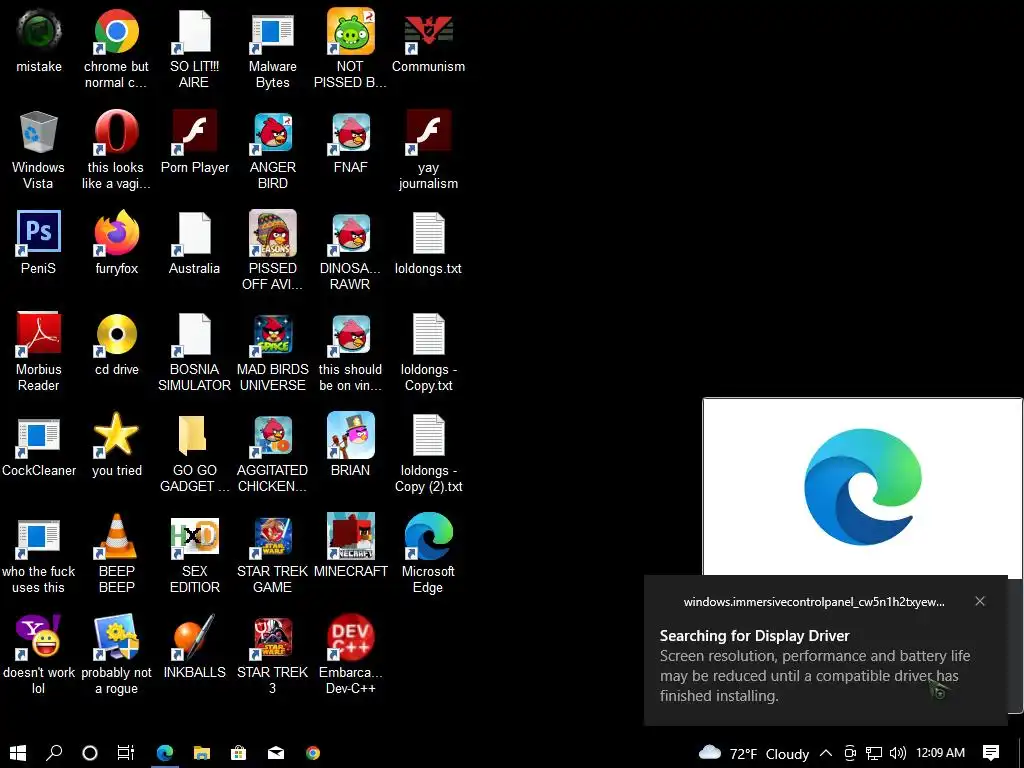Screen dimensions: 1024x768
Task: Open Meet Now tray icon
Action: 850,753
